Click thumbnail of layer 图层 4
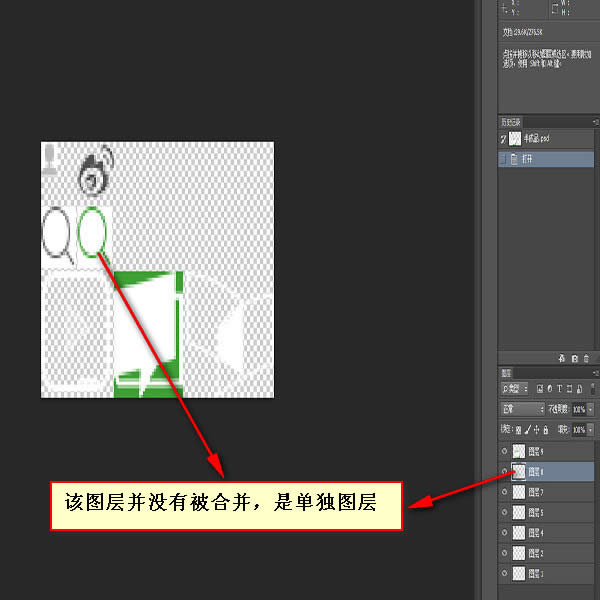The width and height of the screenshot is (600, 600). [x=519, y=533]
